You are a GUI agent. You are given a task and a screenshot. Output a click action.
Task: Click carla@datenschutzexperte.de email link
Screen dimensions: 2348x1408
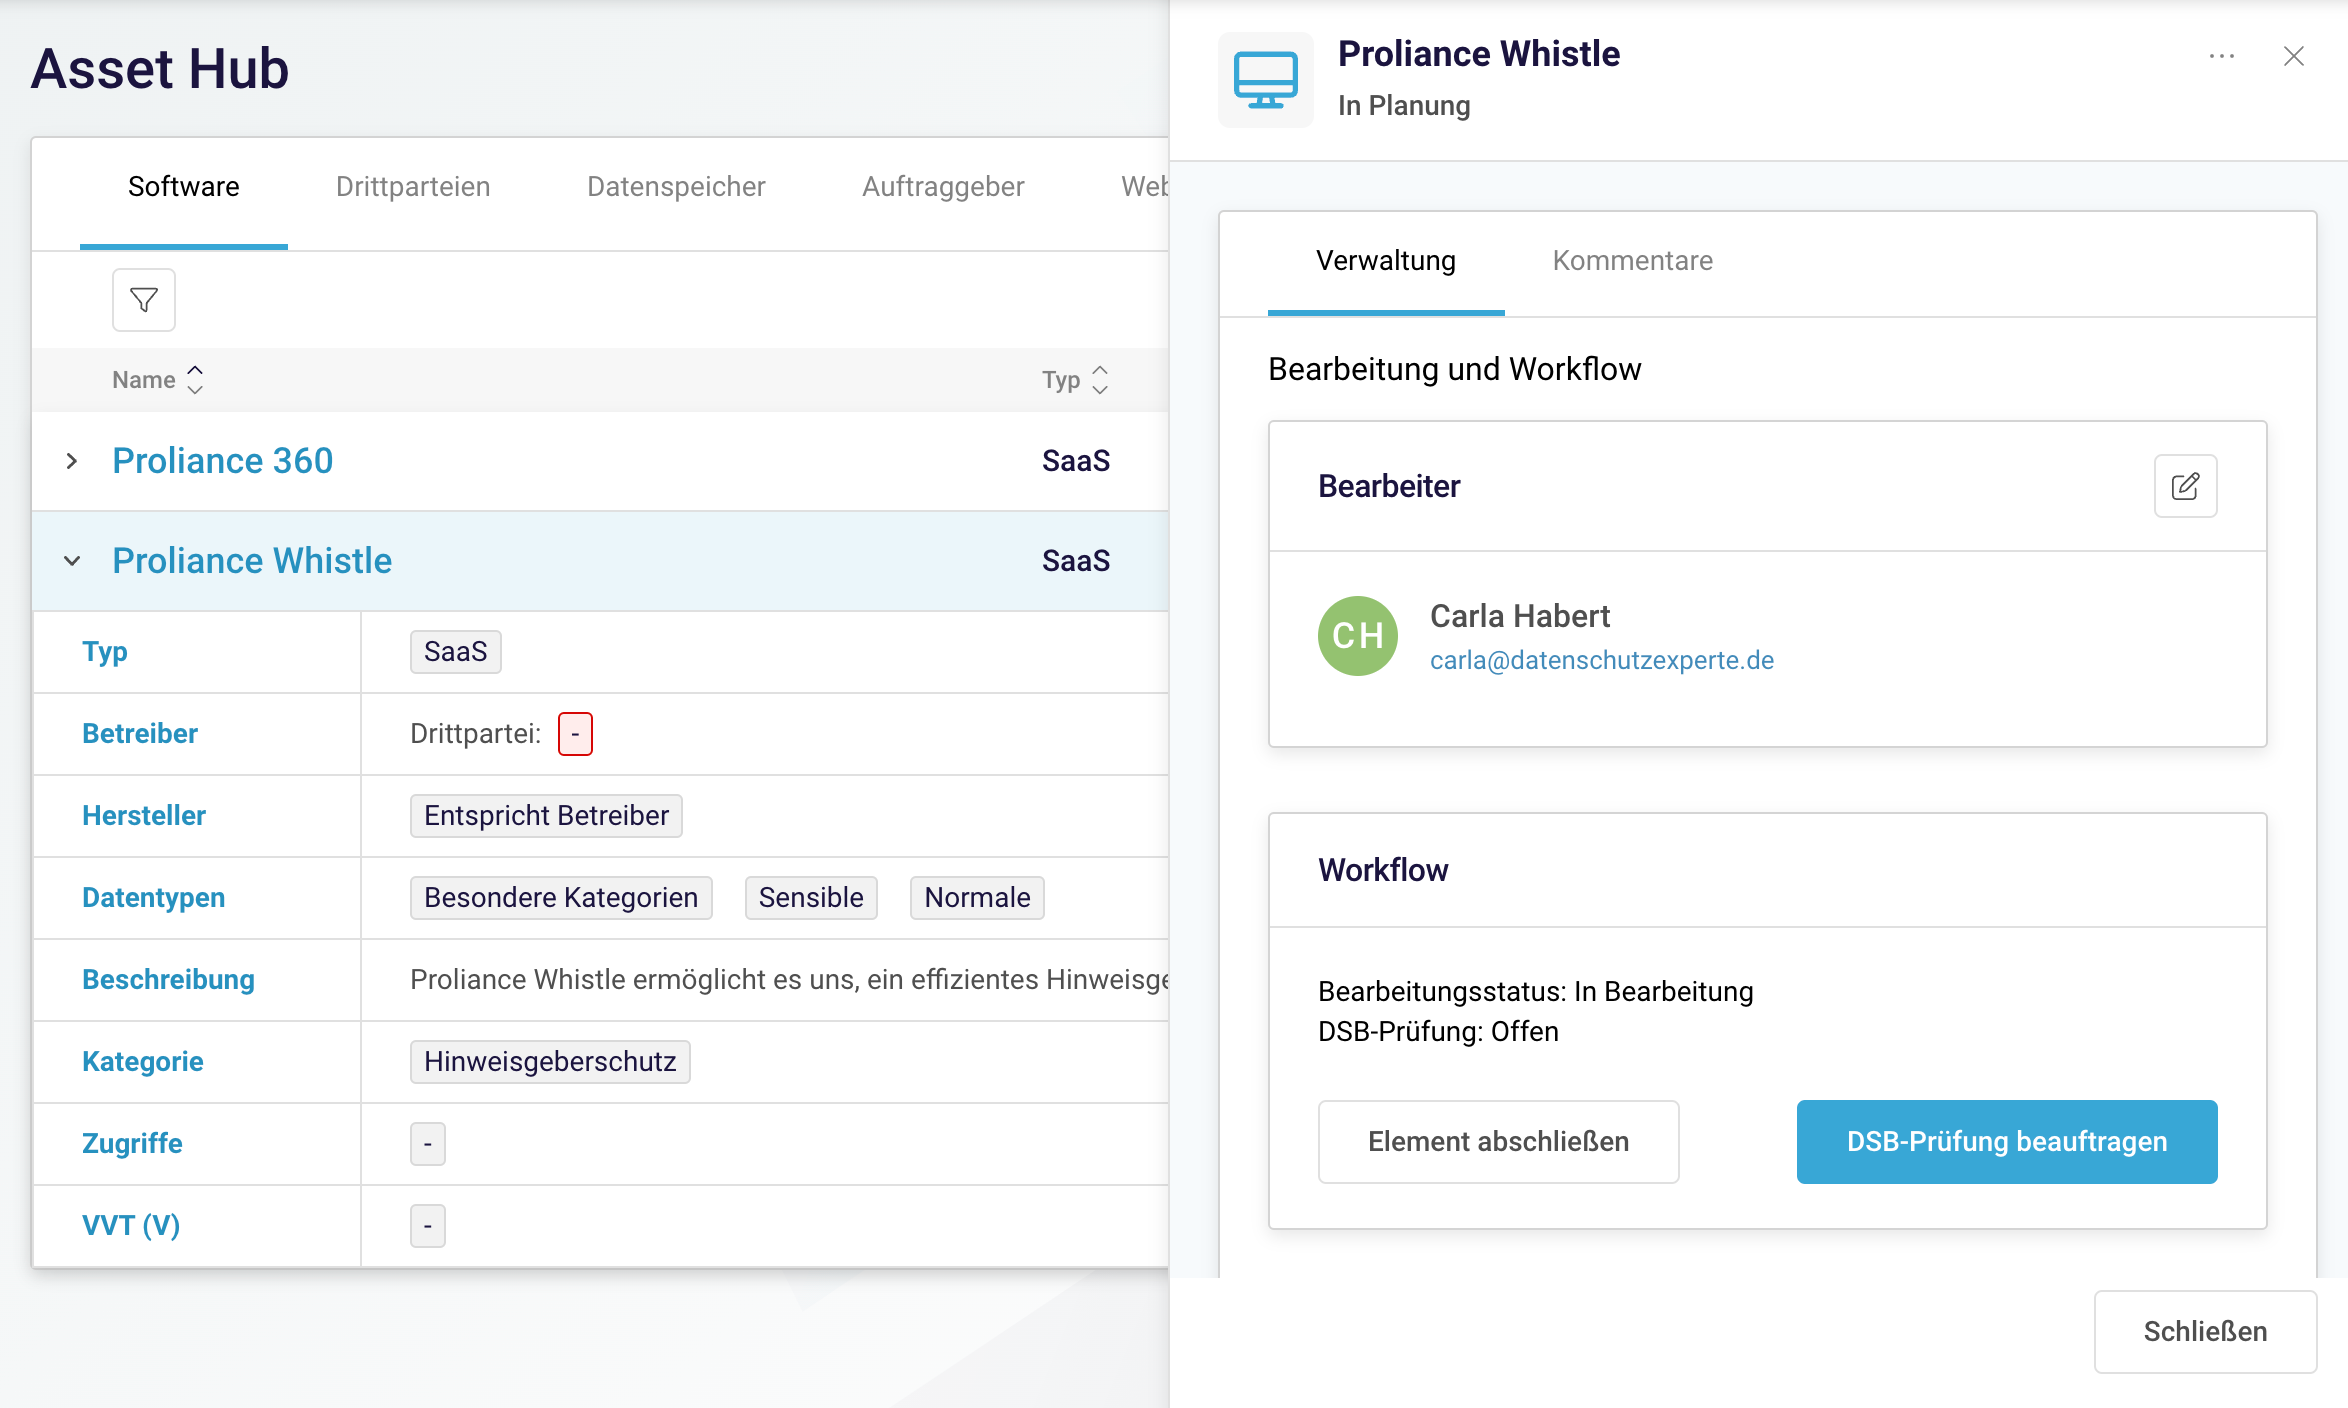(1601, 660)
